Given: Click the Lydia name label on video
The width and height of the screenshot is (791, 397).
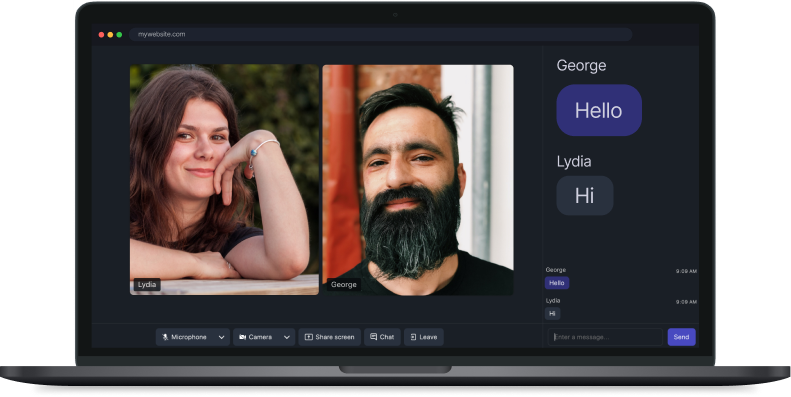Looking at the screenshot, I should click(x=147, y=285).
